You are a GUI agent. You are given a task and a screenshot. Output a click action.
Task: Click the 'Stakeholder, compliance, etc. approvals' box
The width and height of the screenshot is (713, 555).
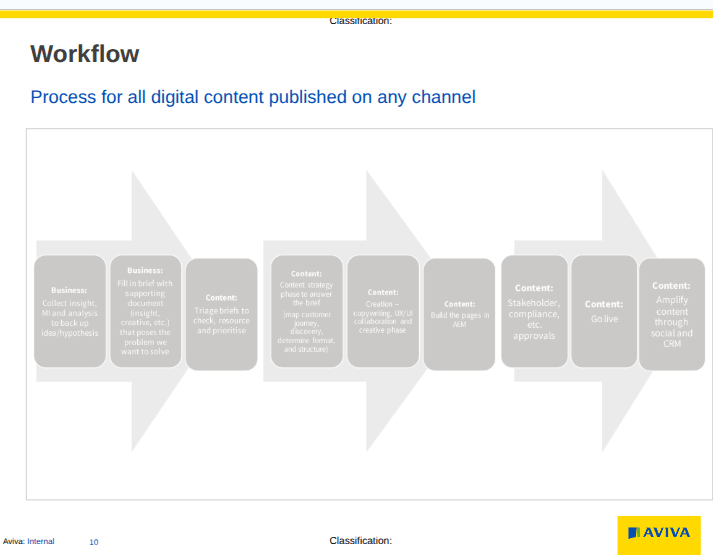[x=534, y=311]
